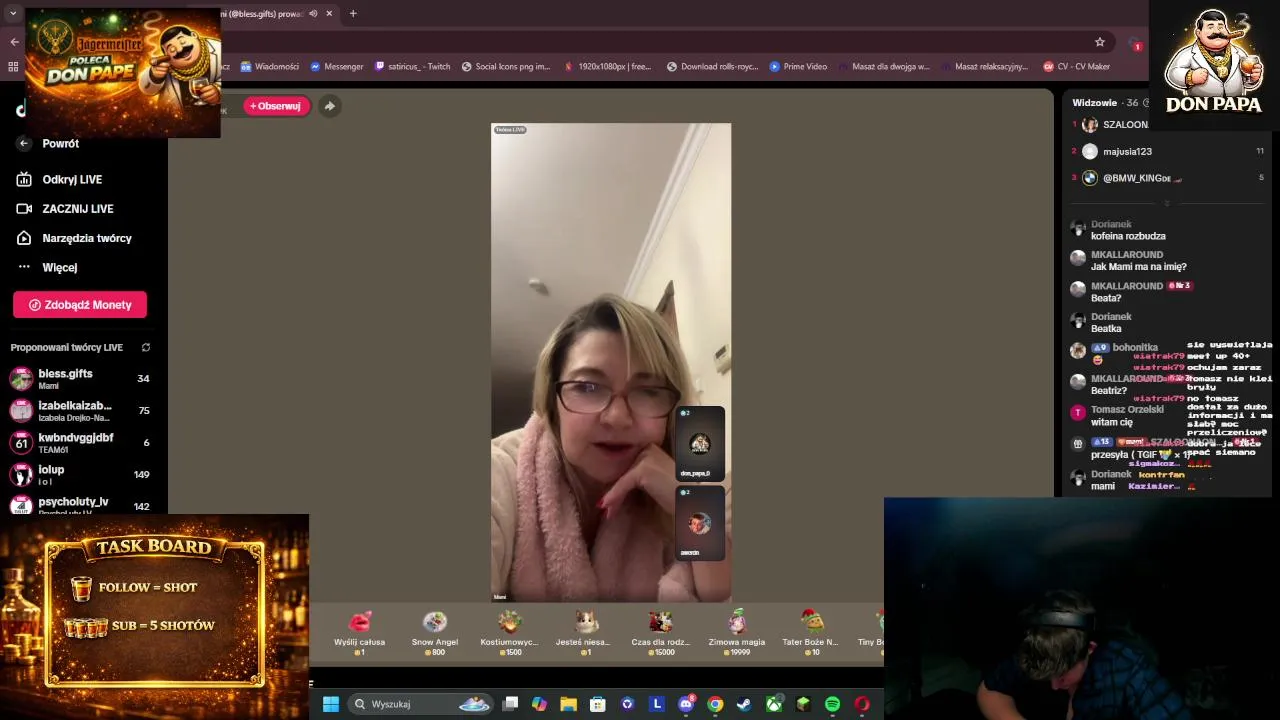The height and width of the screenshot is (720, 1280).
Task: Refresh proposed LIVE creators list
Action: 146,348
